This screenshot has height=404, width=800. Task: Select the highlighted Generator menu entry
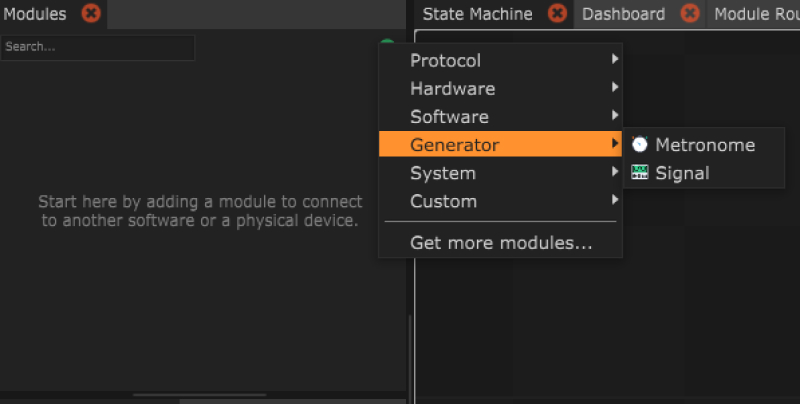(x=455, y=145)
